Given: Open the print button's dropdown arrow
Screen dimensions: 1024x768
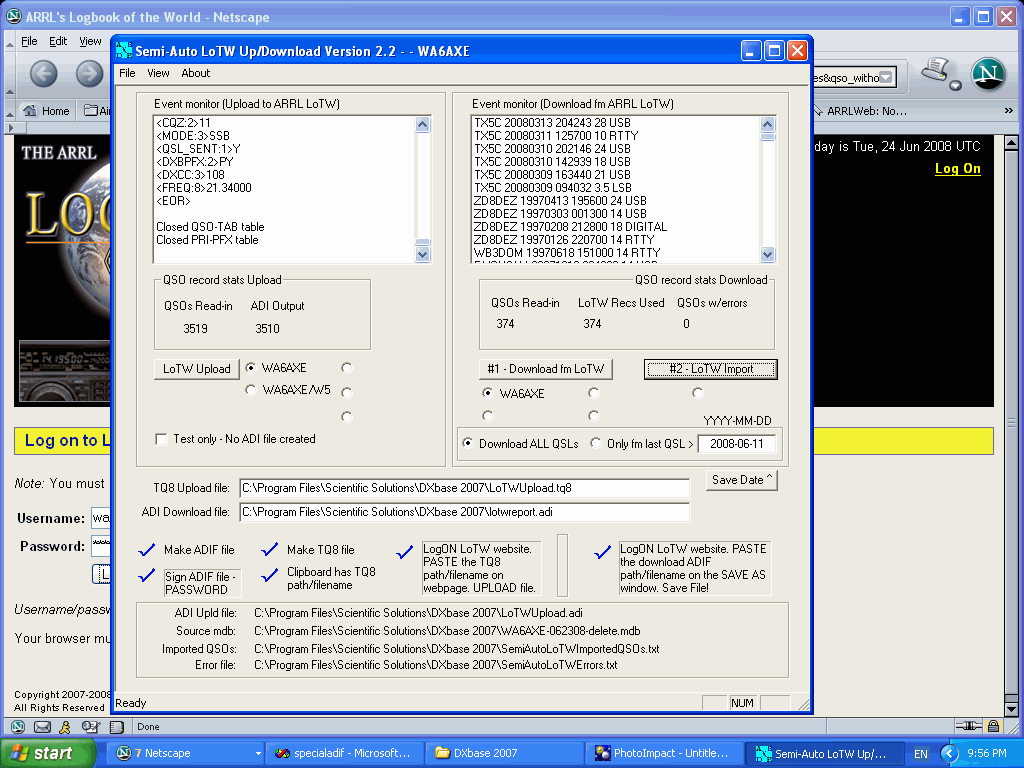Looking at the screenshot, I should (x=955, y=86).
